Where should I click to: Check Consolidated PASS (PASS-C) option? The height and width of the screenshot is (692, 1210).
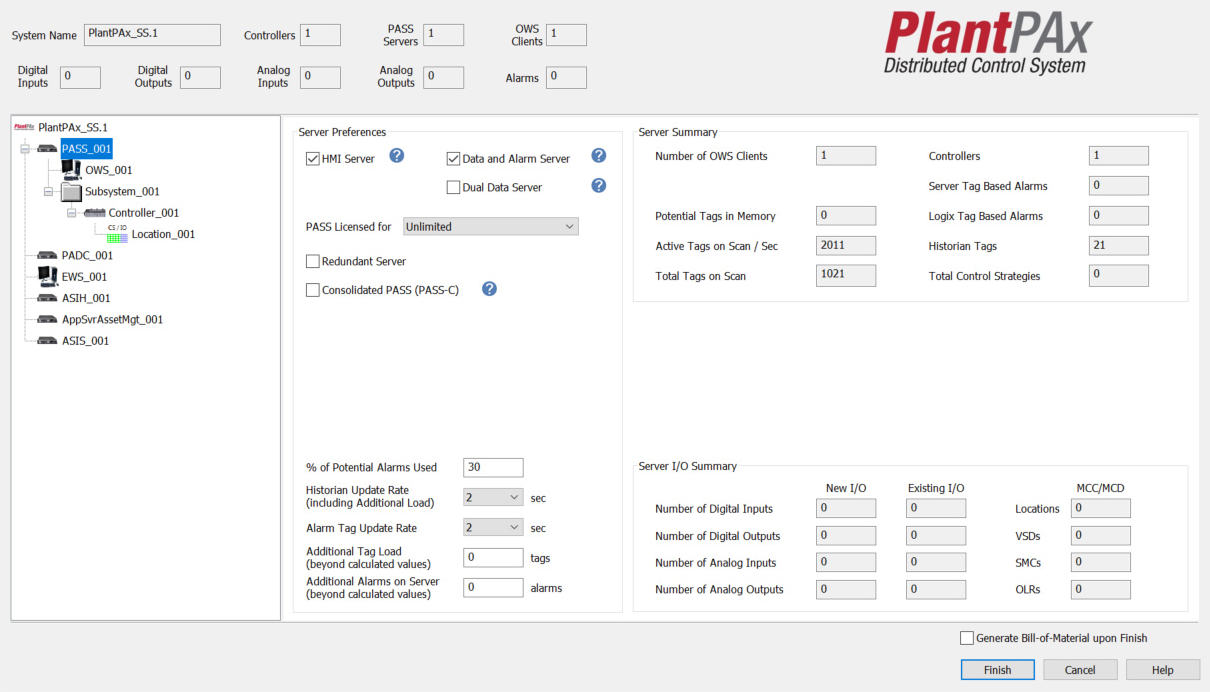[x=313, y=290]
